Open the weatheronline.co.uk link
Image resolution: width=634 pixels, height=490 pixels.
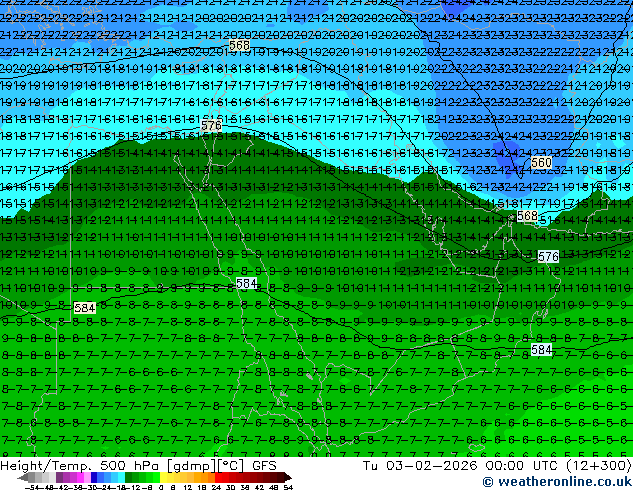557,482
